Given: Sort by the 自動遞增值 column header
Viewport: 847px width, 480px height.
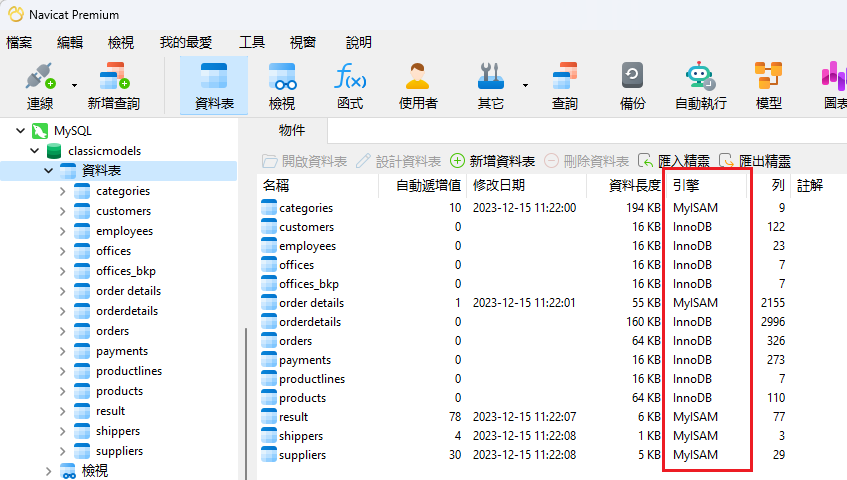Looking at the screenshot, I should point(422,186).
